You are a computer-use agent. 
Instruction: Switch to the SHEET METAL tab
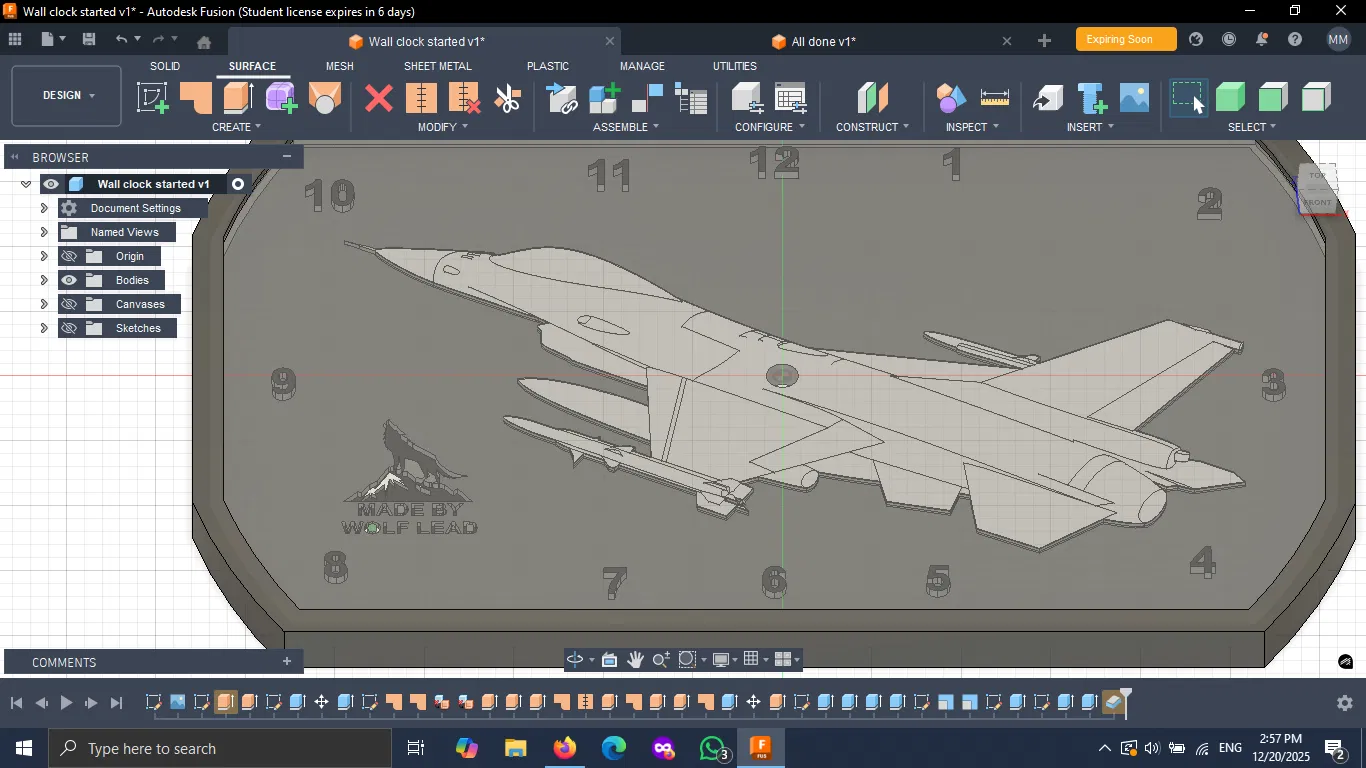437,66
